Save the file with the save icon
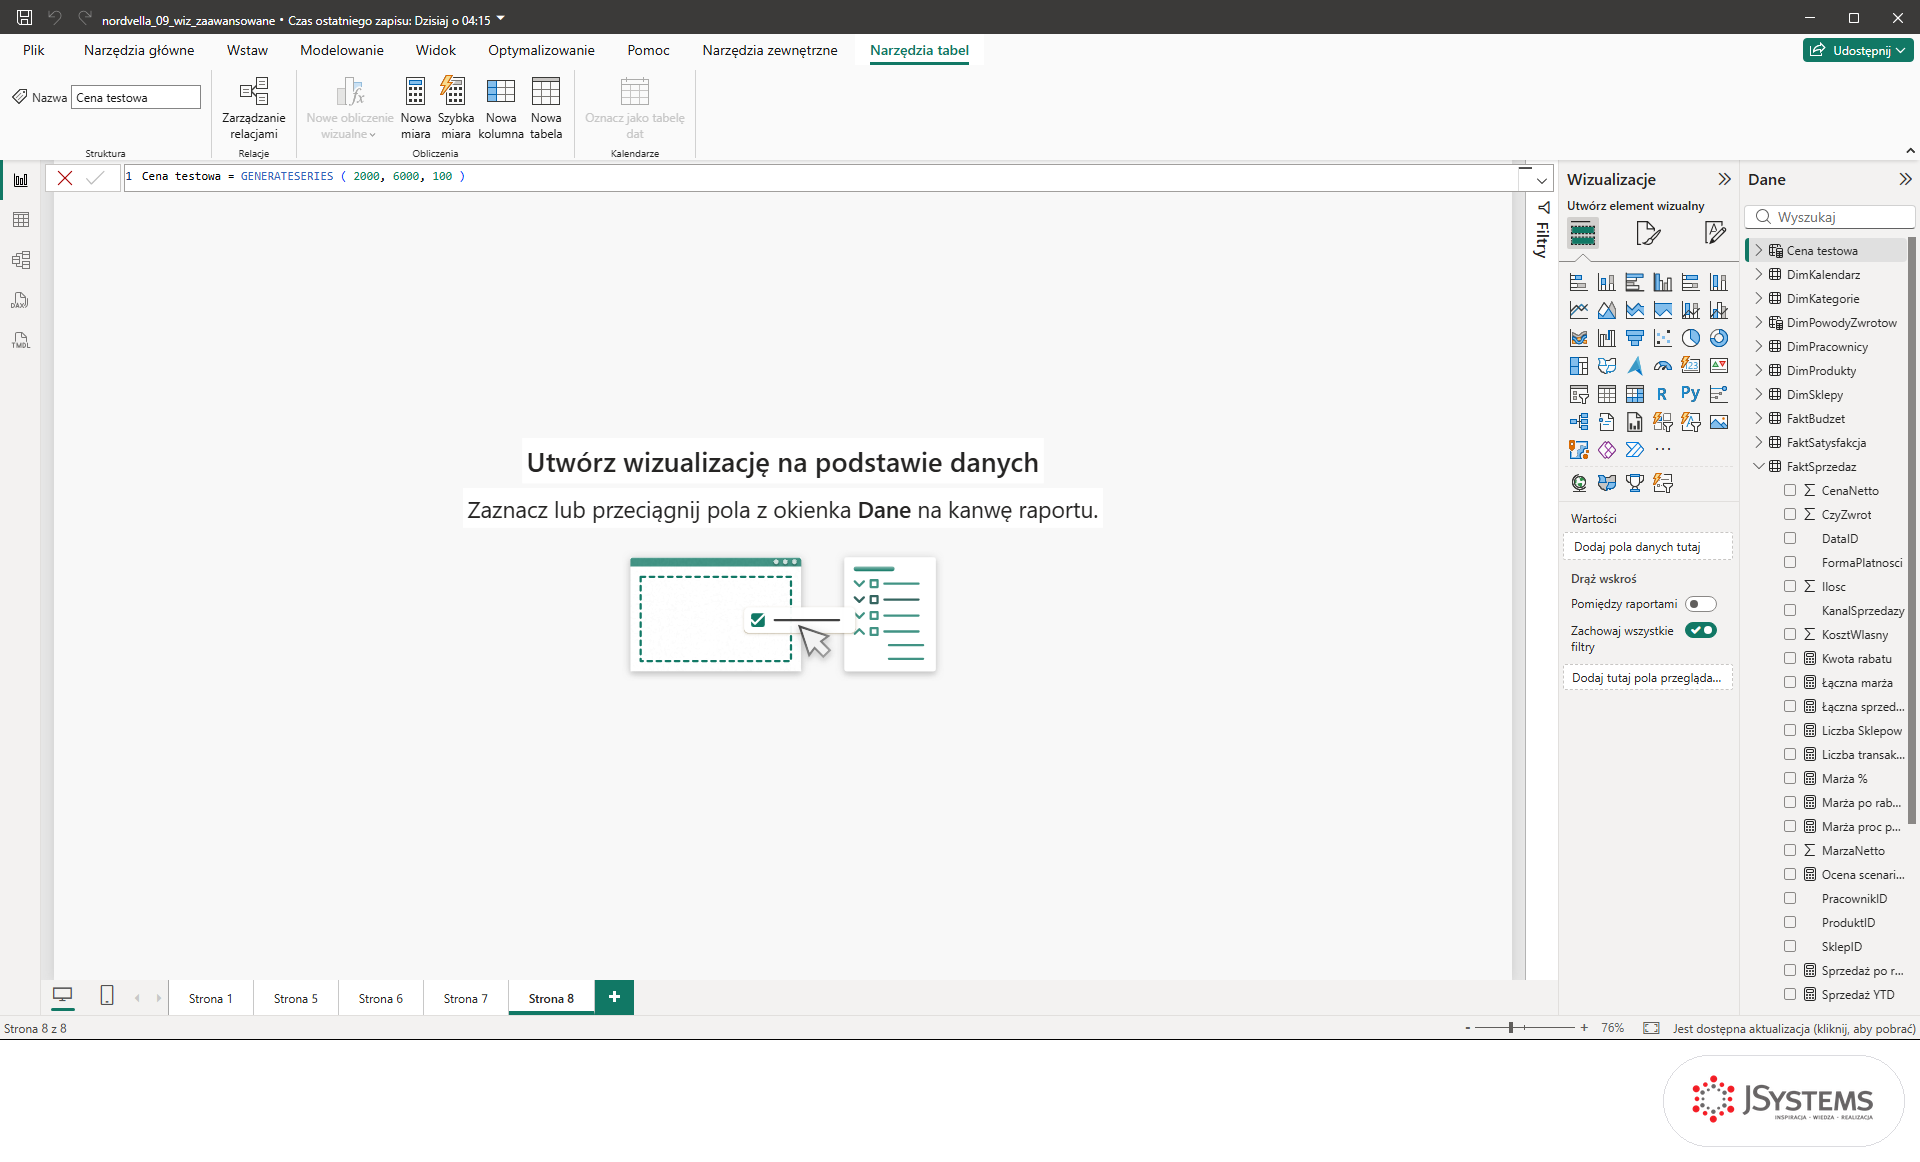This screenshot has width=1920, height=1162. 24,17
